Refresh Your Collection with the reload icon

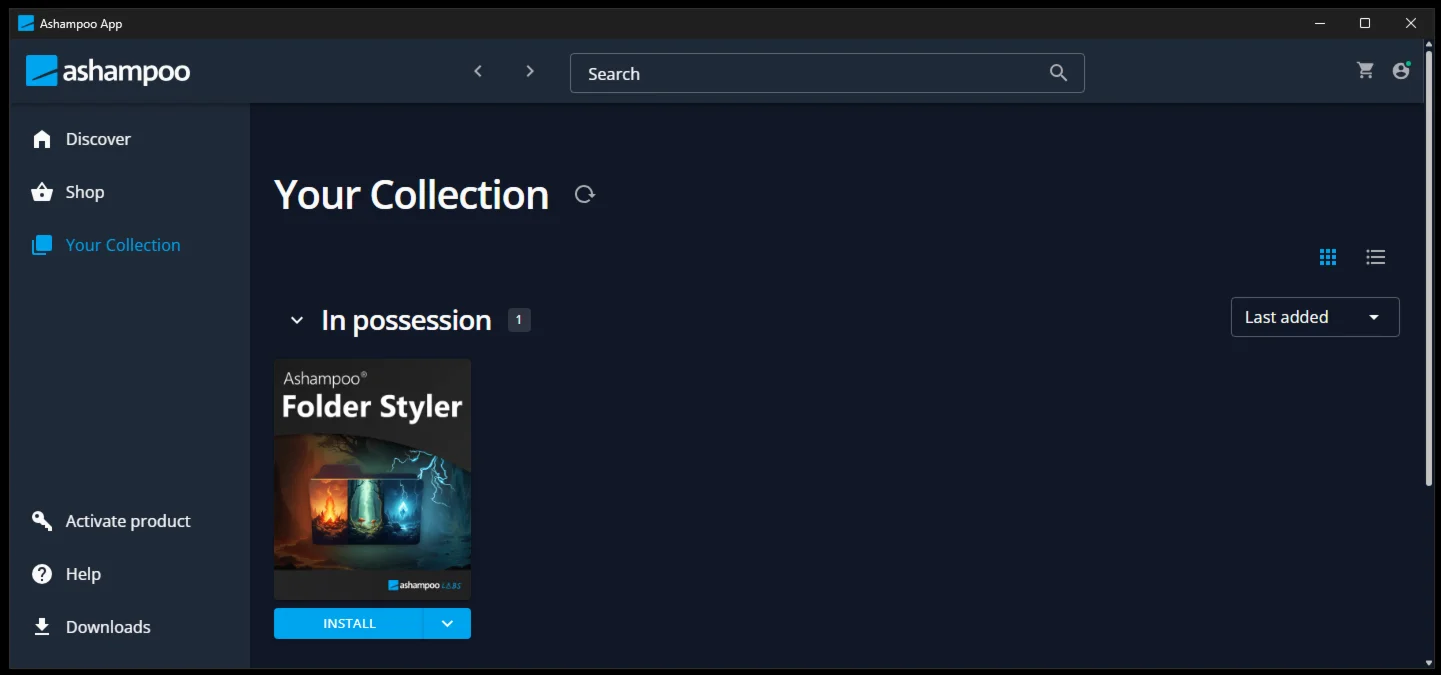pos(585,194)
